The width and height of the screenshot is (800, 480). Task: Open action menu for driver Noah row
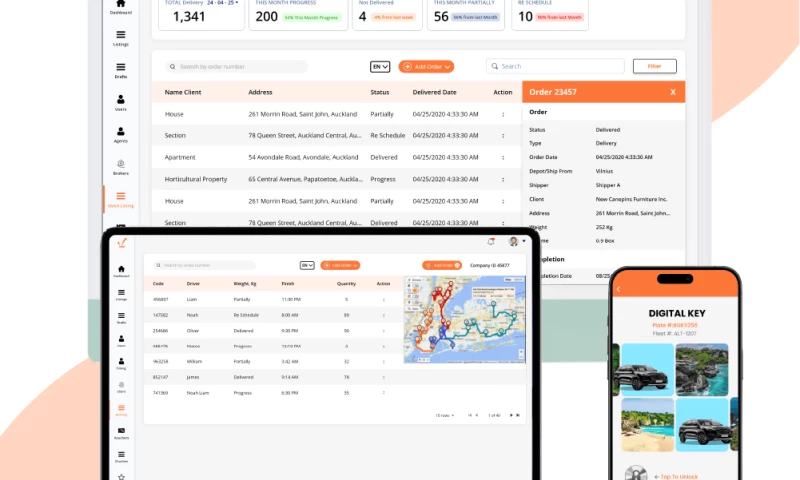click(384, 315)
